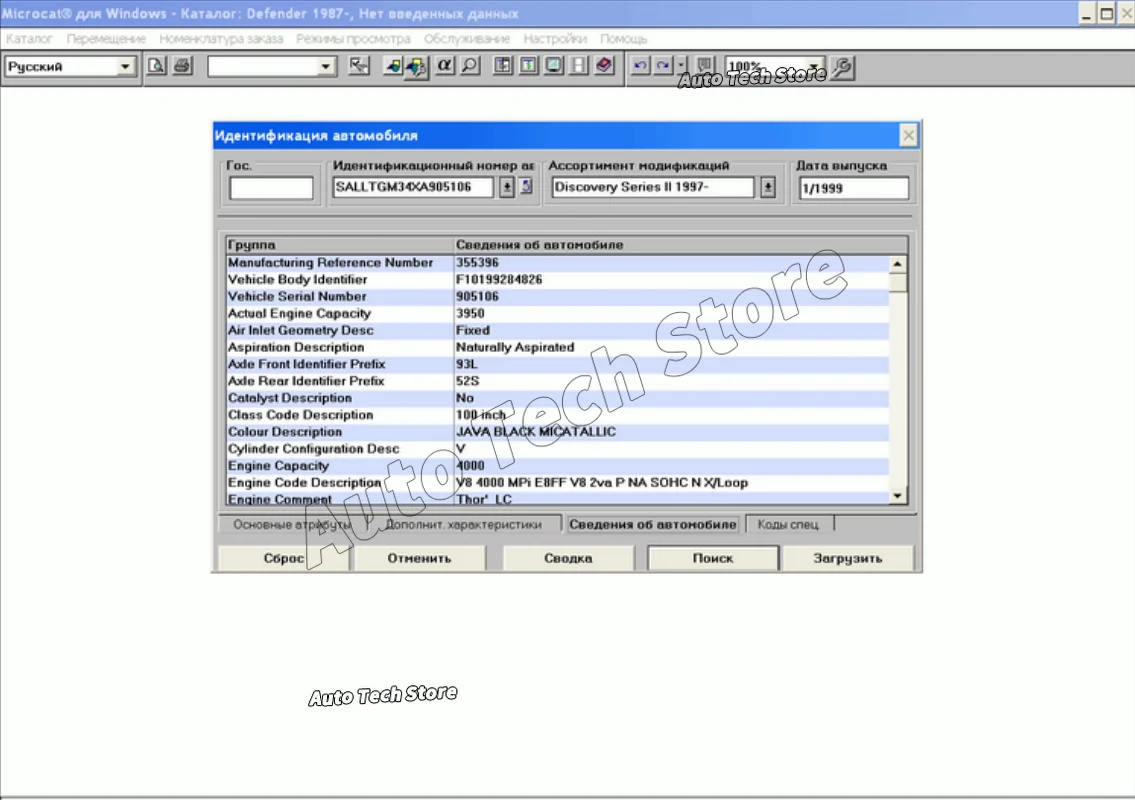The width and height of the screenshot is (1135, 800).
Task: Click scroll up arrow of vehicle details list
Action: coord(898,264)
